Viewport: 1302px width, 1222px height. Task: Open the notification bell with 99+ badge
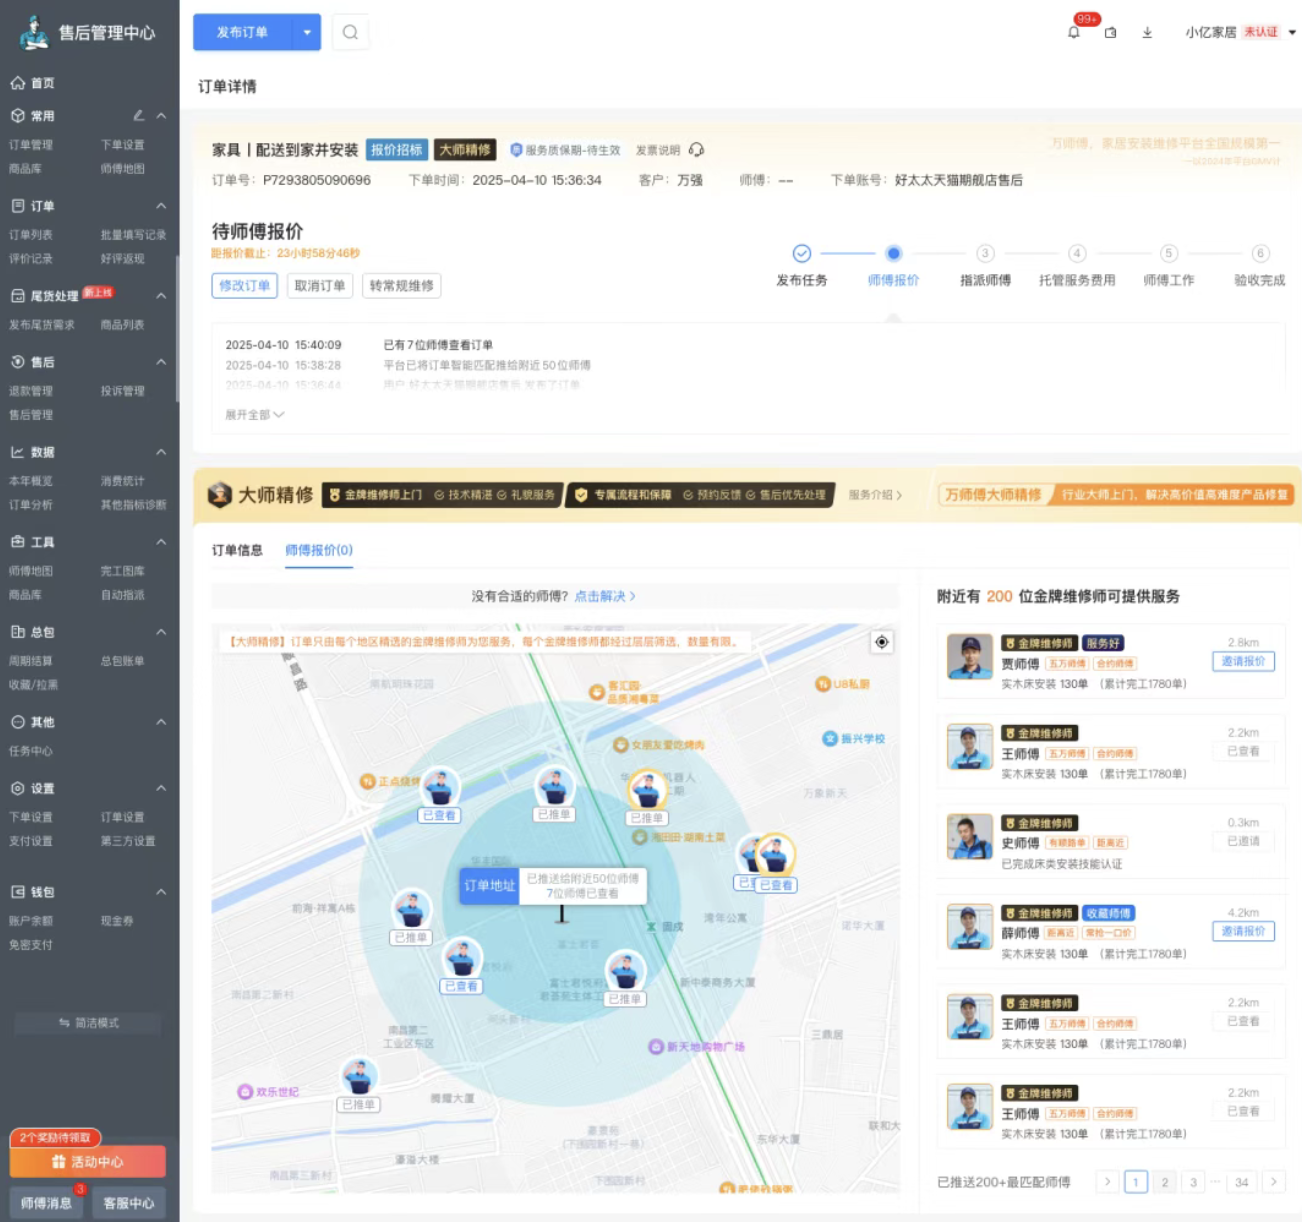[1074, 32]
